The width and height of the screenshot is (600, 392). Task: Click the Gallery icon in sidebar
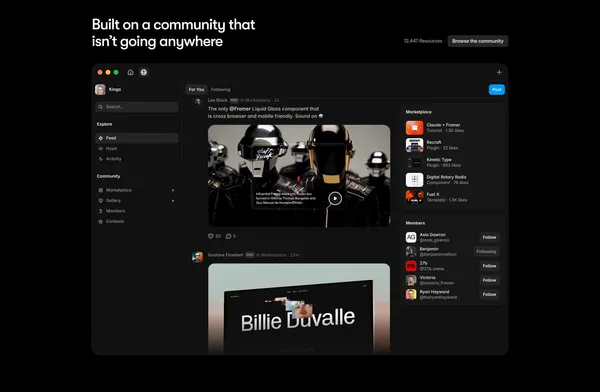coord(101,201)
